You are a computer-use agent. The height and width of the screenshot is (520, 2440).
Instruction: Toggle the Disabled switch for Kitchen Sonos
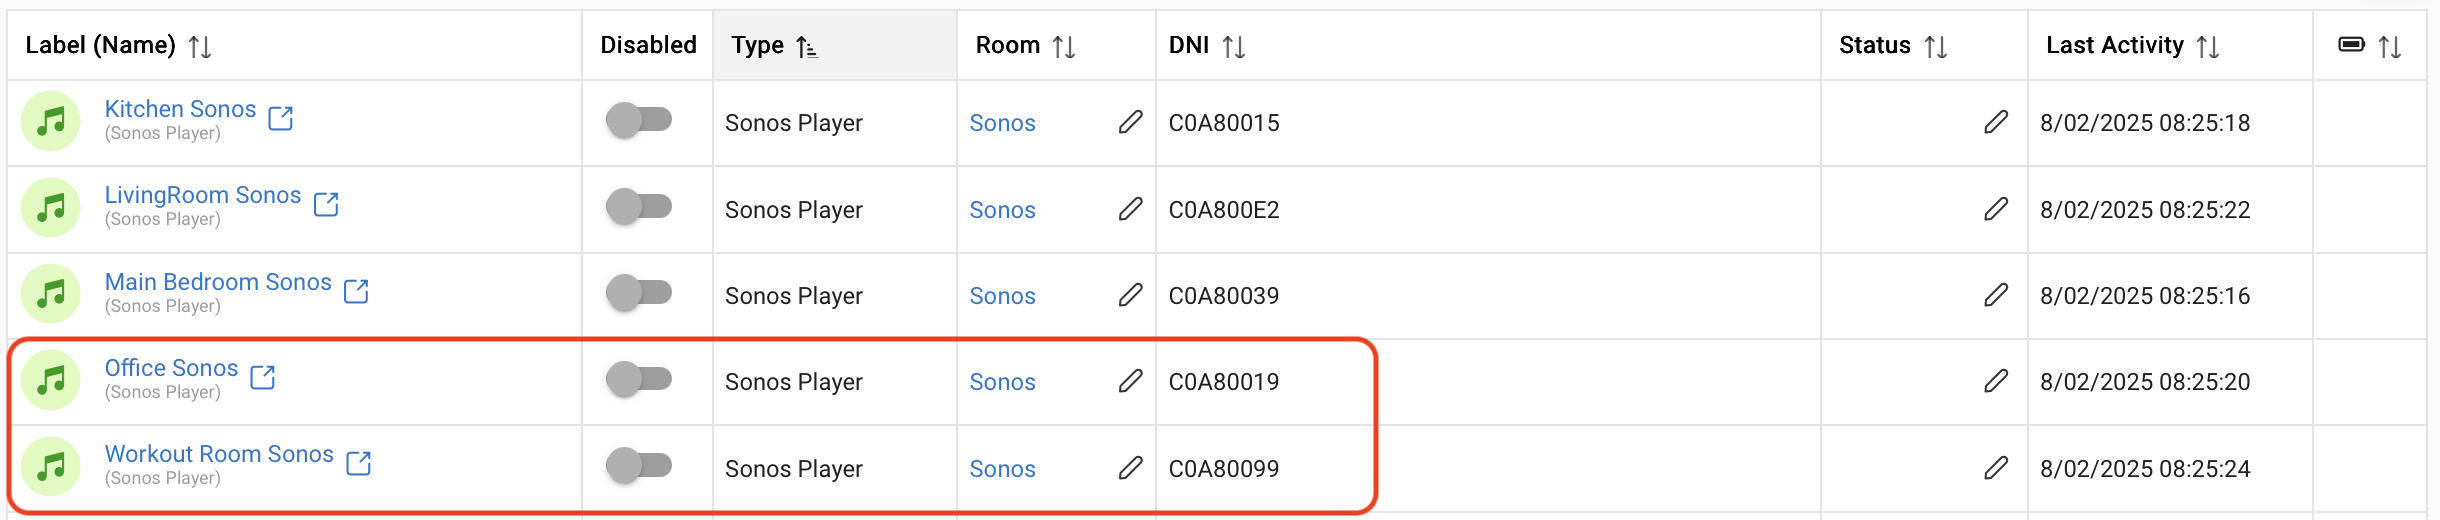(639, 120)
